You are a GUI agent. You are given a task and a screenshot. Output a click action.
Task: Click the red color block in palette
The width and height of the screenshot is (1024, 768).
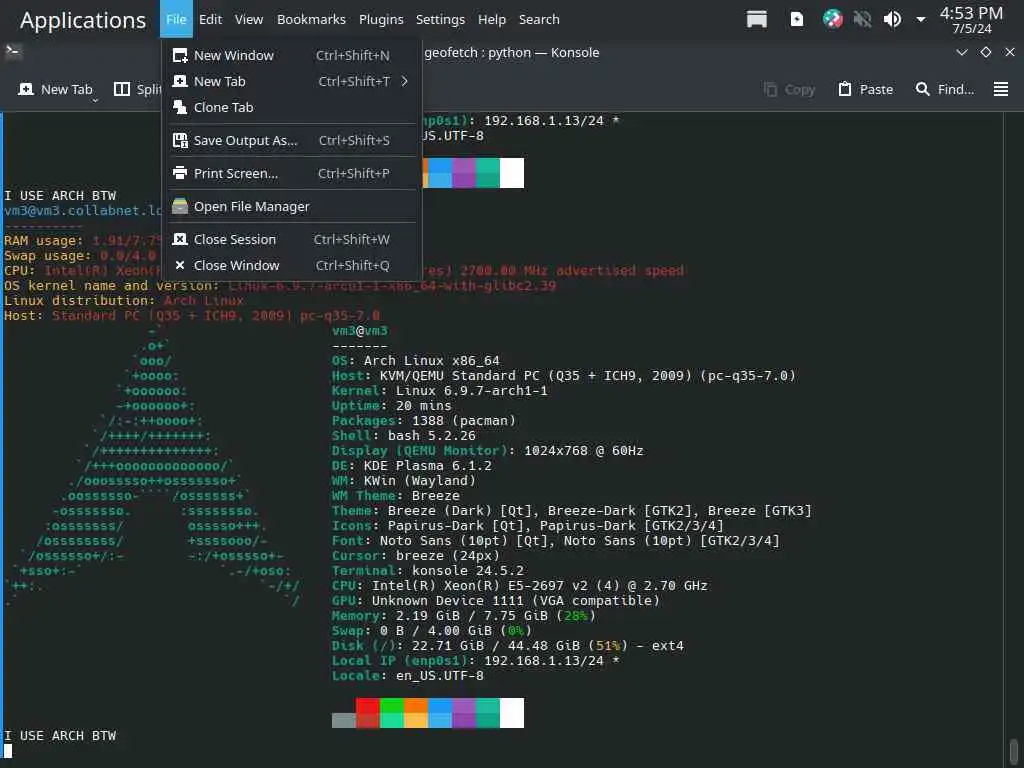click(x=368, y=712)
